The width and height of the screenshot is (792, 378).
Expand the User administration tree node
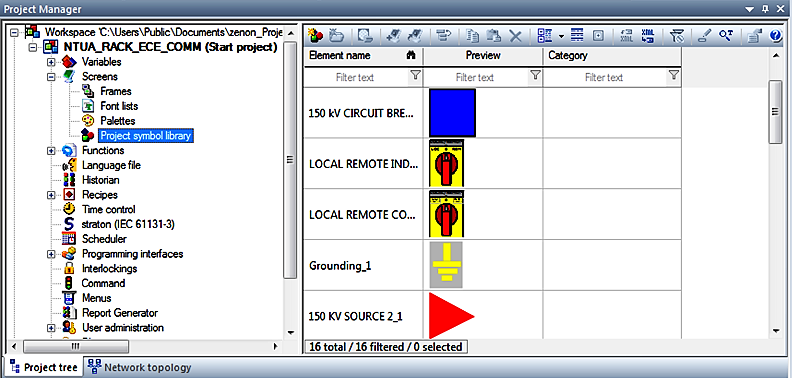coord(51,327)
